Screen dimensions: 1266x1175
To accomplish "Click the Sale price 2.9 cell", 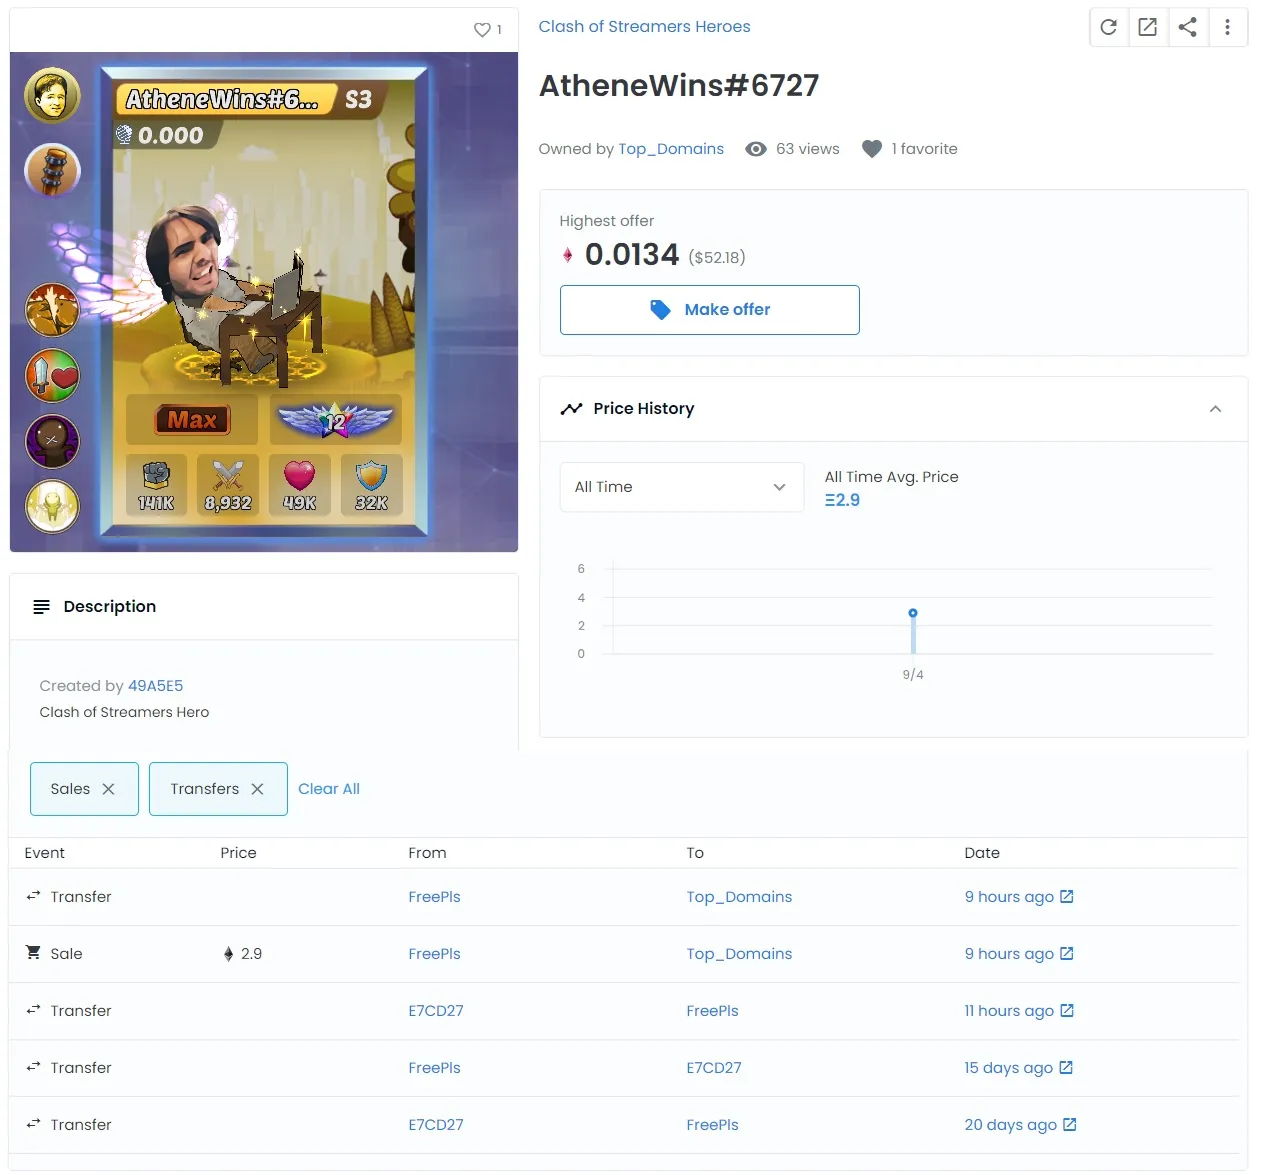I will point(242,954).
